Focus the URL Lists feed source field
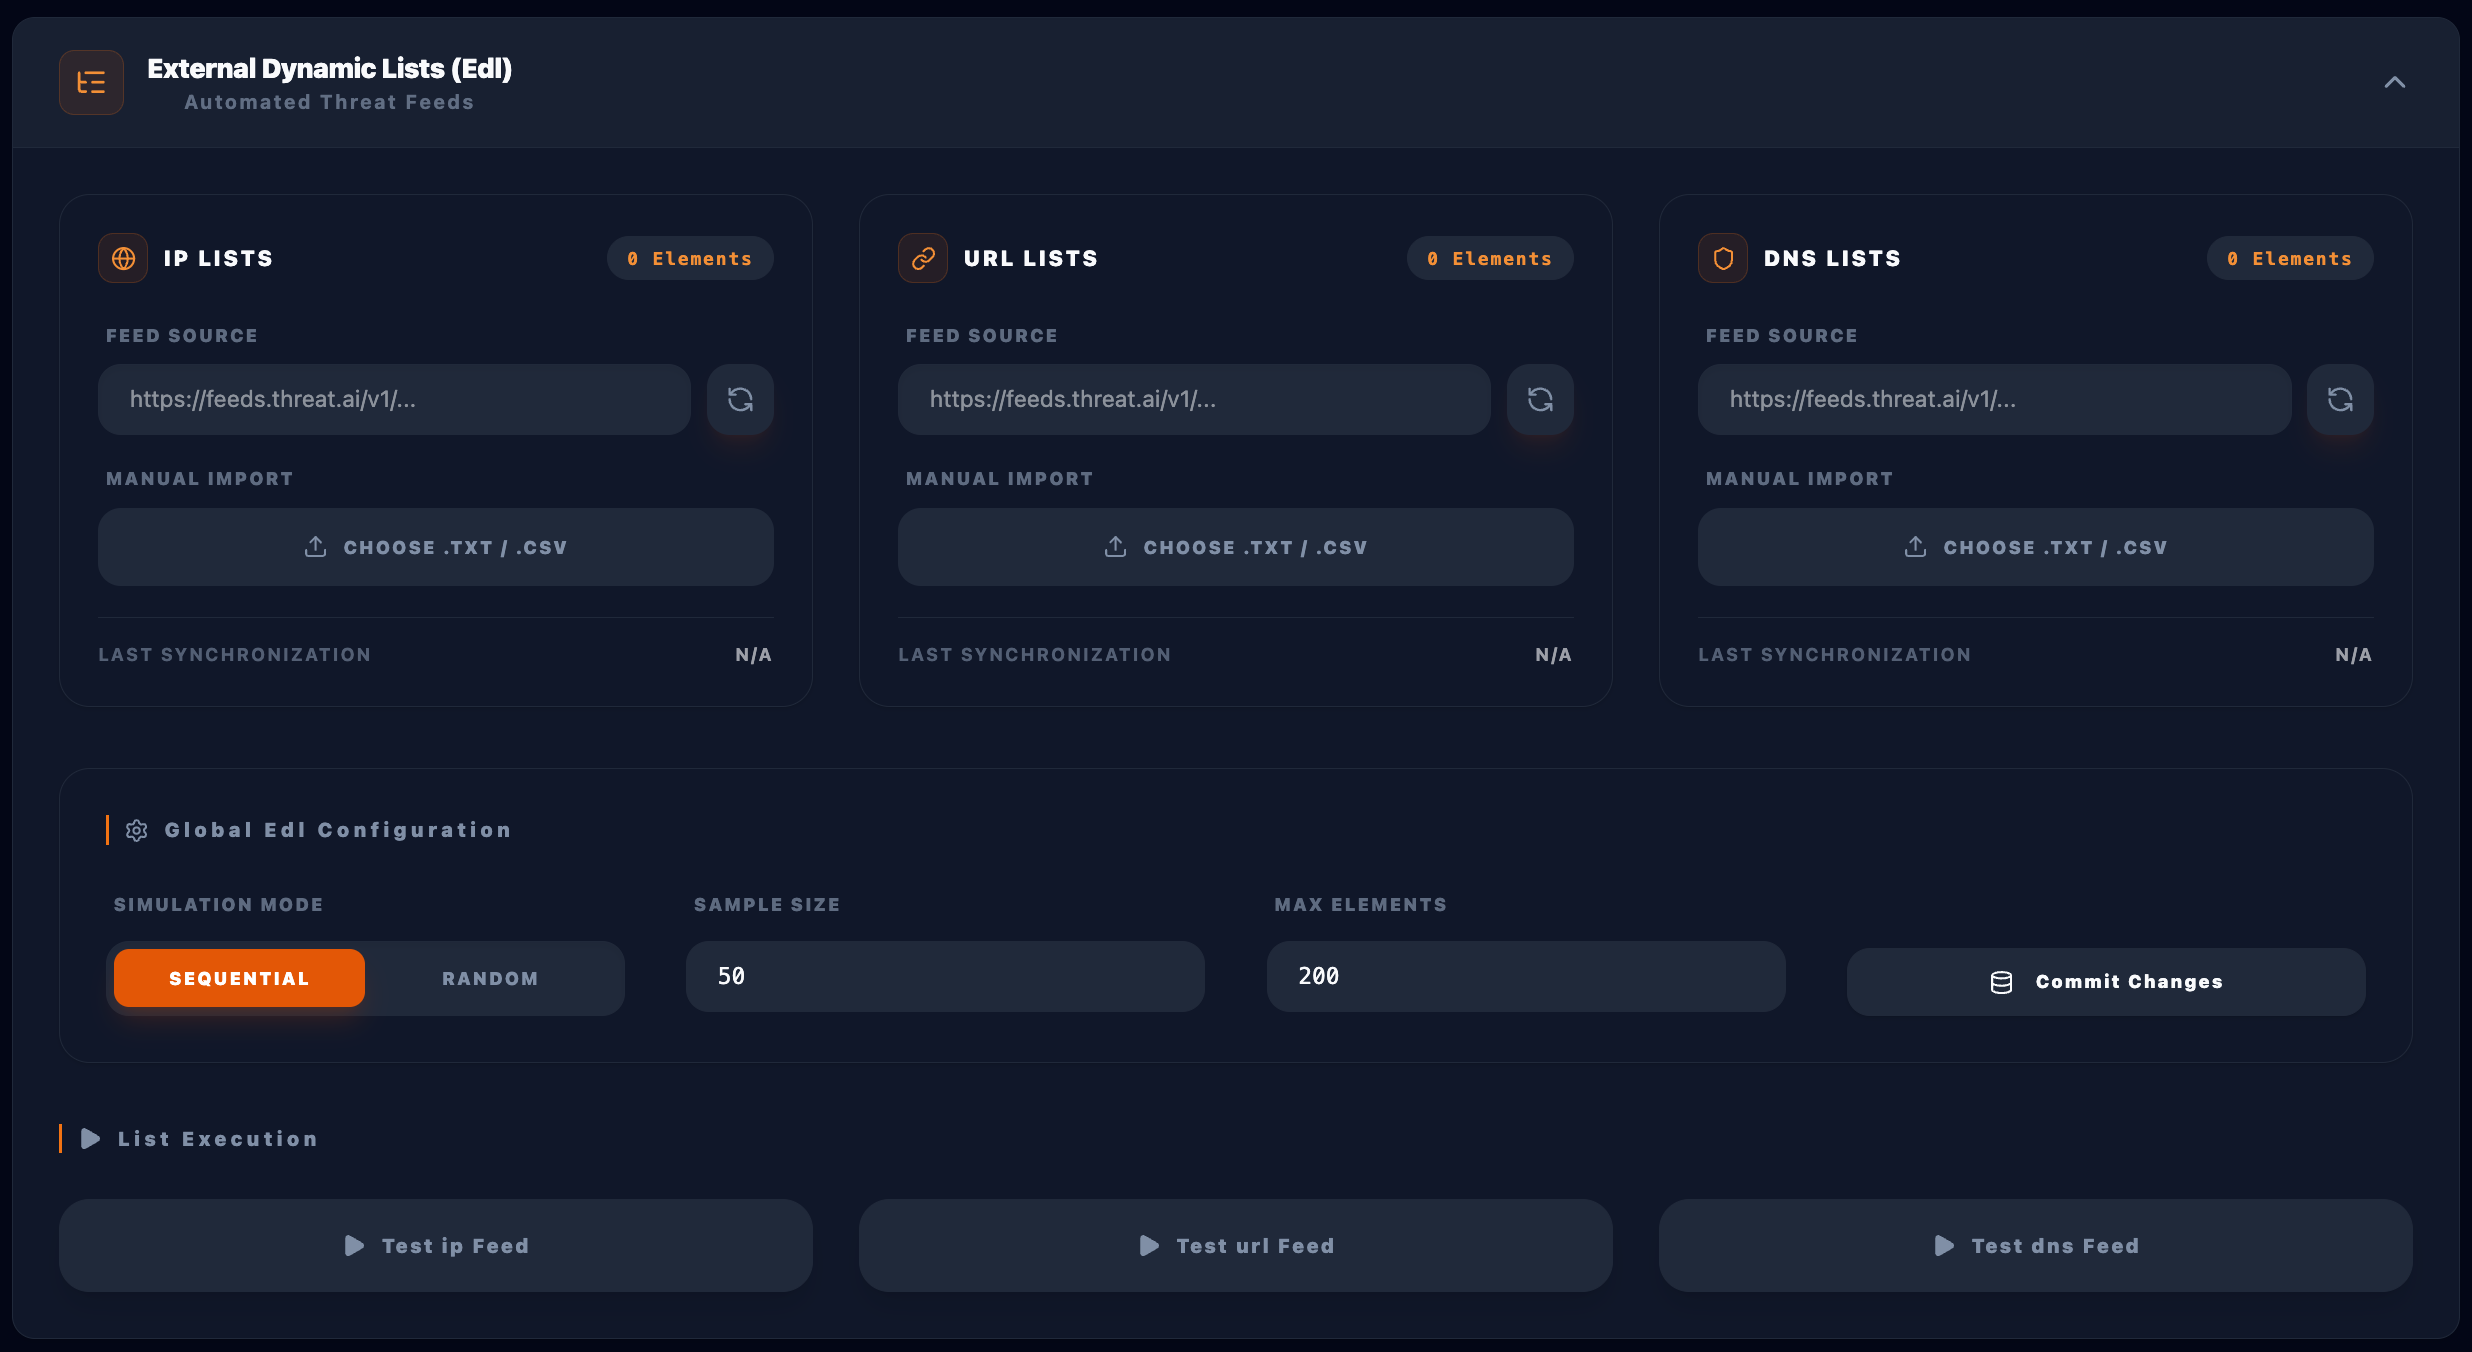 [1194, 399]
